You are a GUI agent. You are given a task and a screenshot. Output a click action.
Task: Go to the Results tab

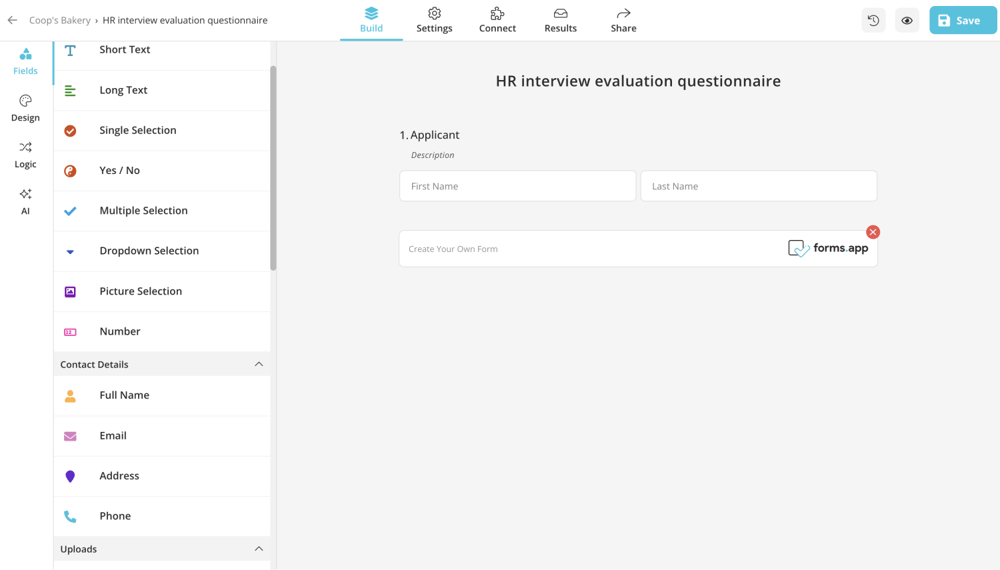561,20
